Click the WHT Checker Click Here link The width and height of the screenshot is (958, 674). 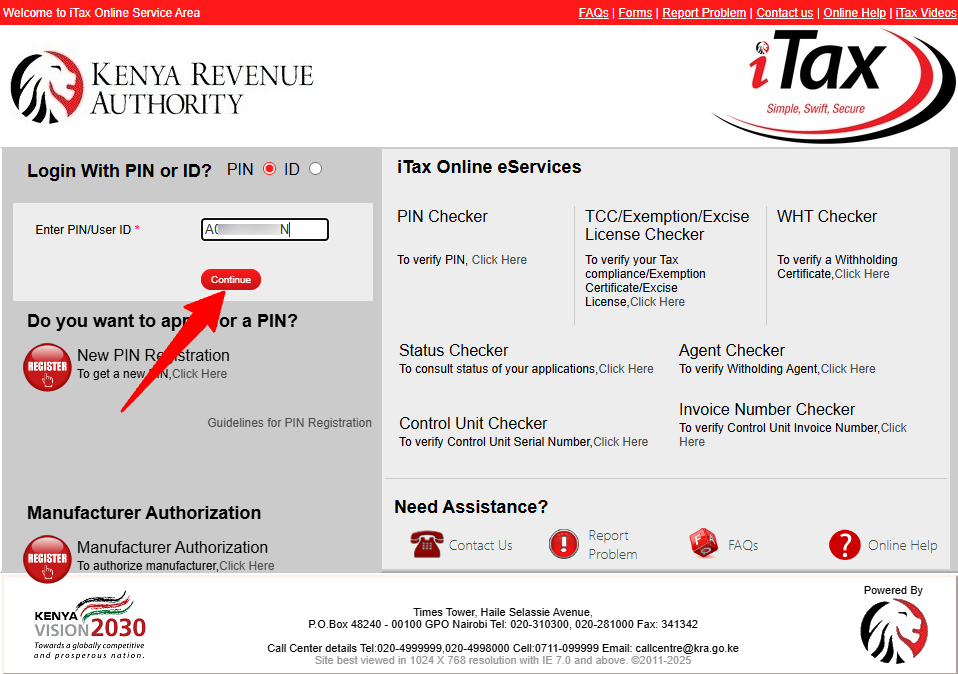861,273
